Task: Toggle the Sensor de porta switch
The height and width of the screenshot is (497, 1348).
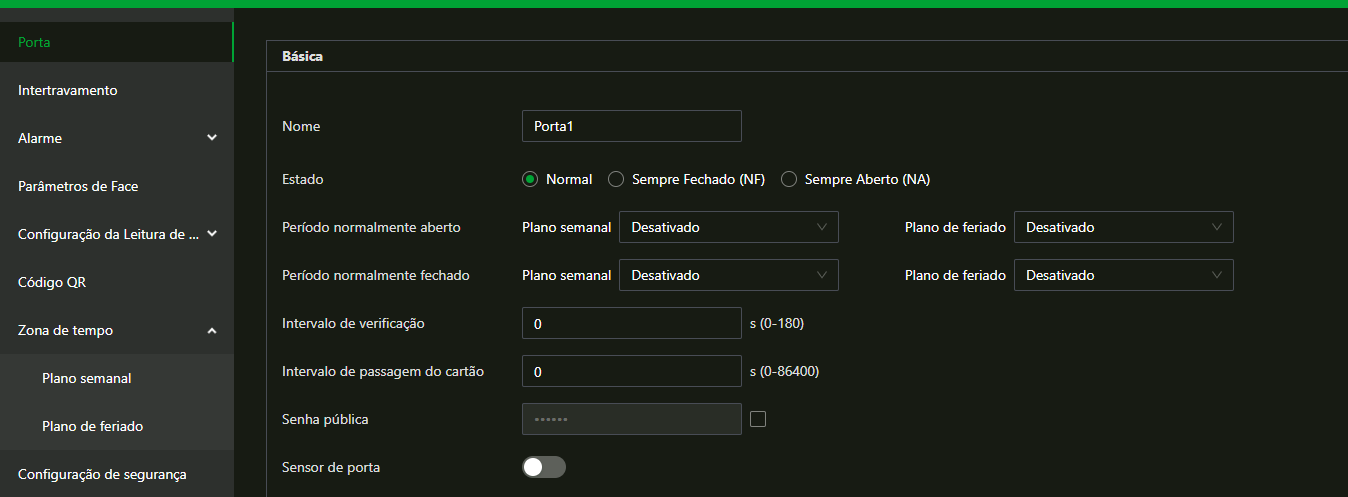Action: click(544, 467)
